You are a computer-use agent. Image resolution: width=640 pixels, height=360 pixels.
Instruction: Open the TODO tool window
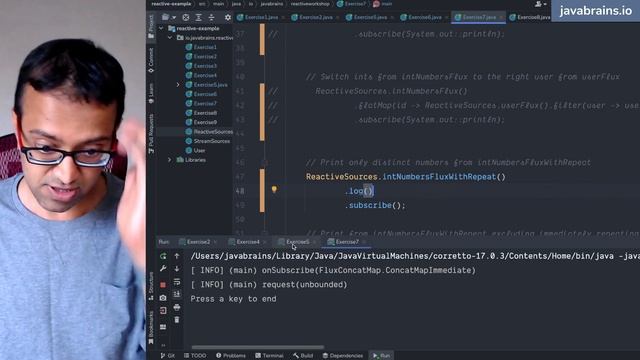(195, 356)
